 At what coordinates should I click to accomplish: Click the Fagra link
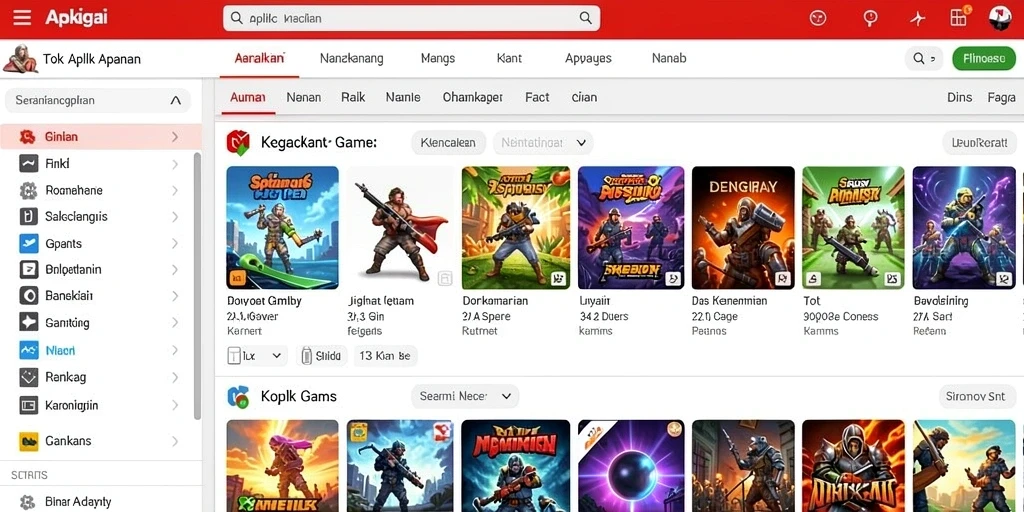click(1001, 97)
